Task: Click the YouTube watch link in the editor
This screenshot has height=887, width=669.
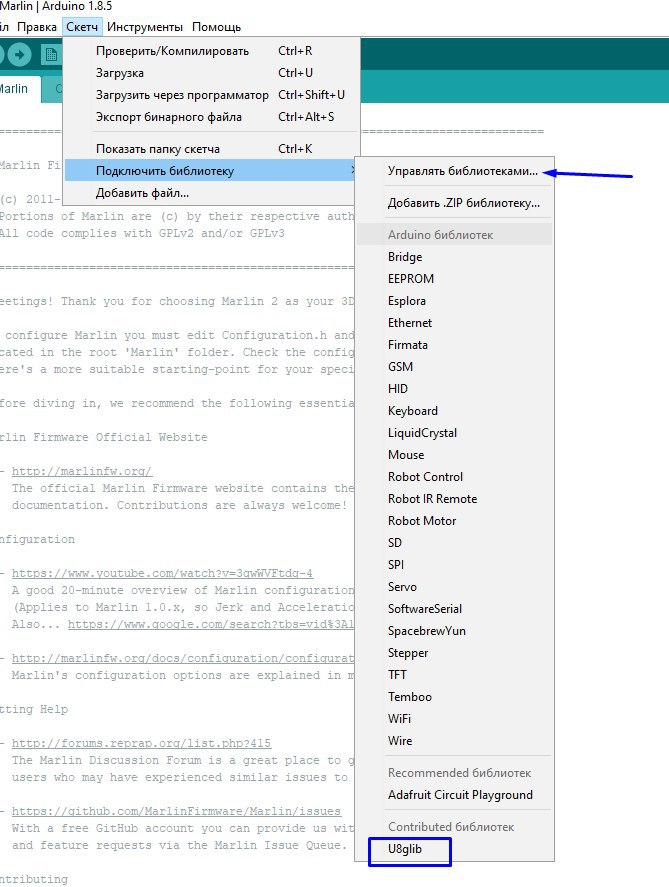Action: (162, 573)
